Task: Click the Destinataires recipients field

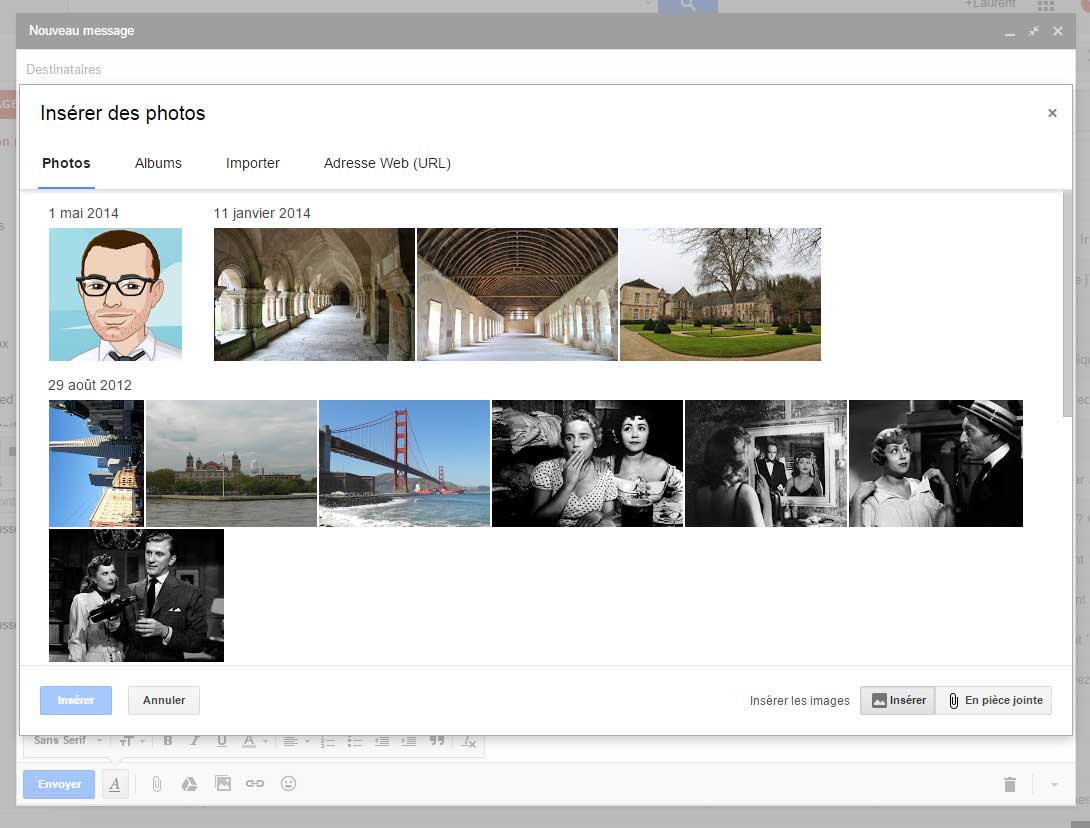Action: 546,70
